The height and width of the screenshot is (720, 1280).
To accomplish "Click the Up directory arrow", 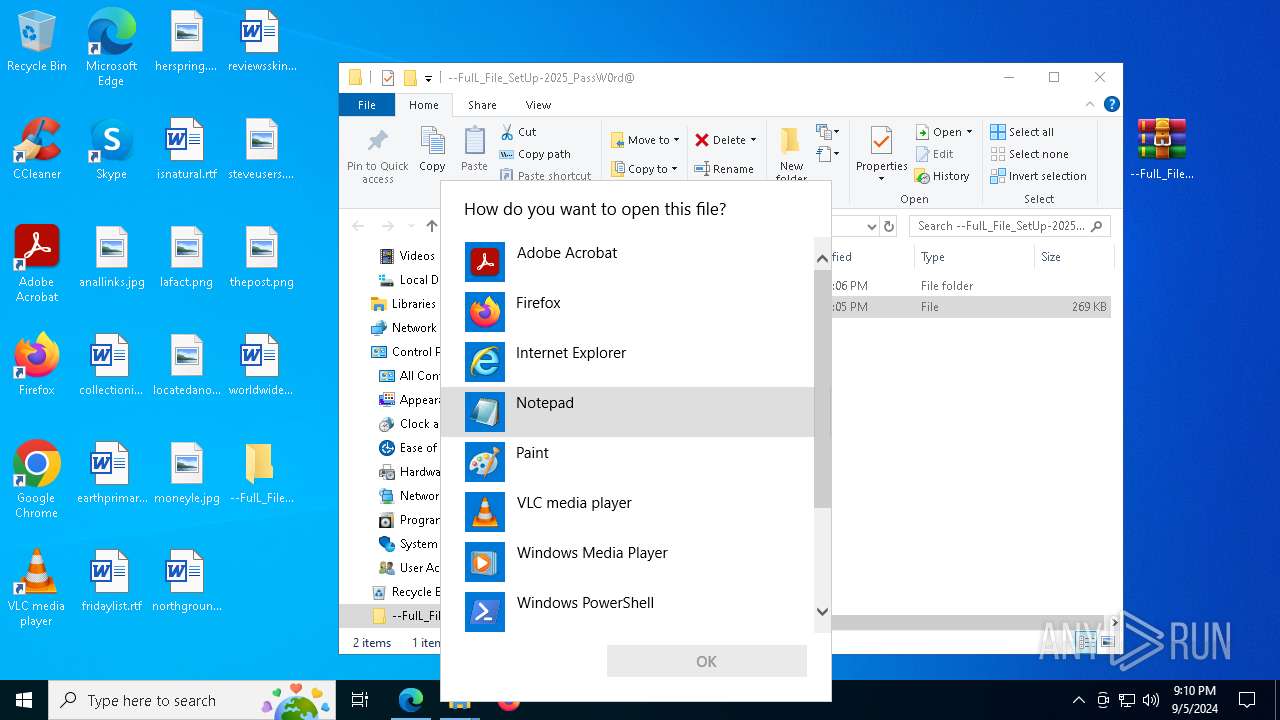I will [x=431, y=226].
